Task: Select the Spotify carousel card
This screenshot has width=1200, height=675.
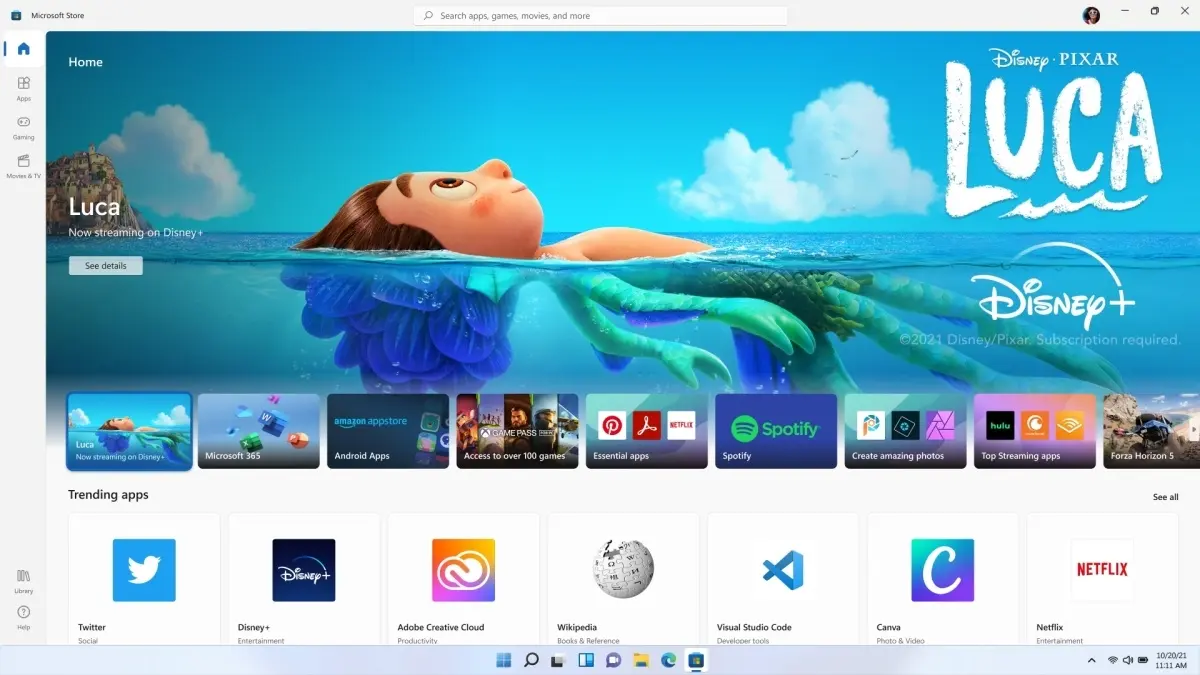Action: tap(776, 431)
